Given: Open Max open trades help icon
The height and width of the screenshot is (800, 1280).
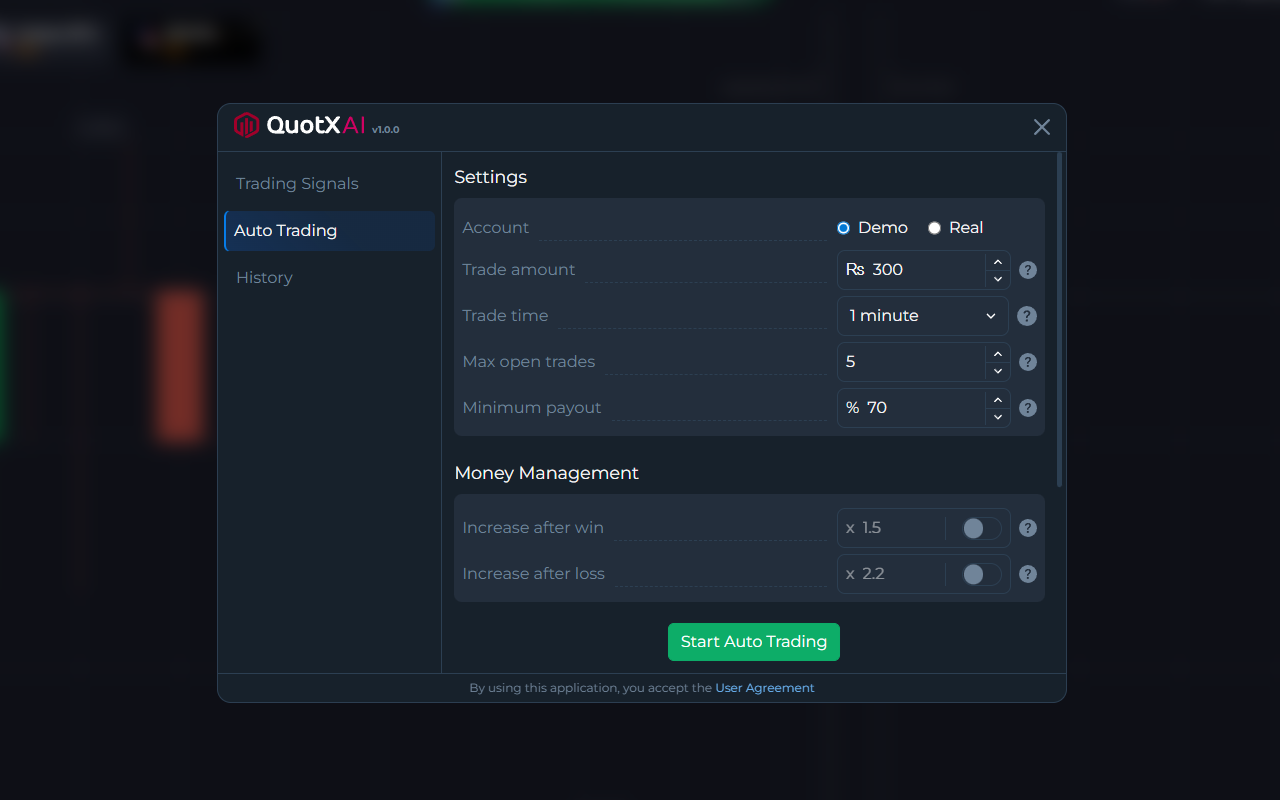Looking at the screenshot, I should 1027,362.
